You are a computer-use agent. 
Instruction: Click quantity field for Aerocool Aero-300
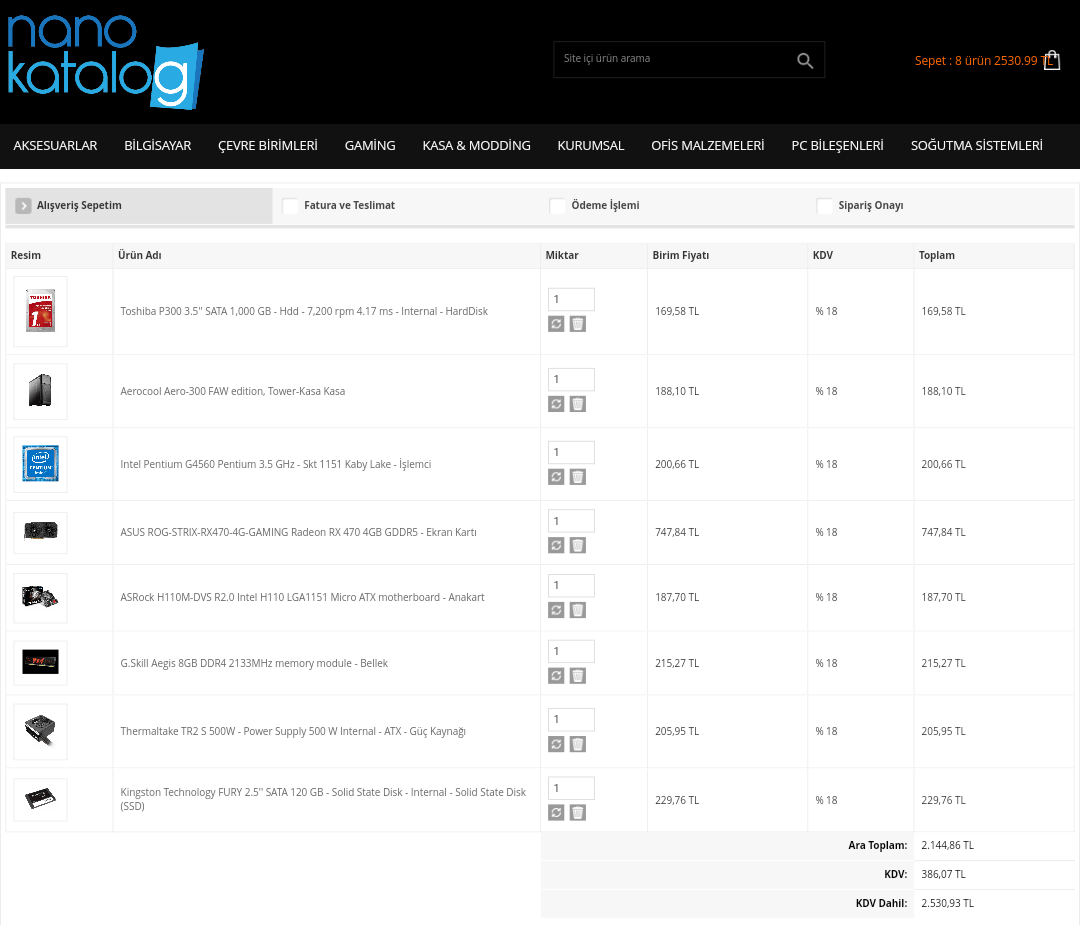pyautogui.click(x=571, y=380)
